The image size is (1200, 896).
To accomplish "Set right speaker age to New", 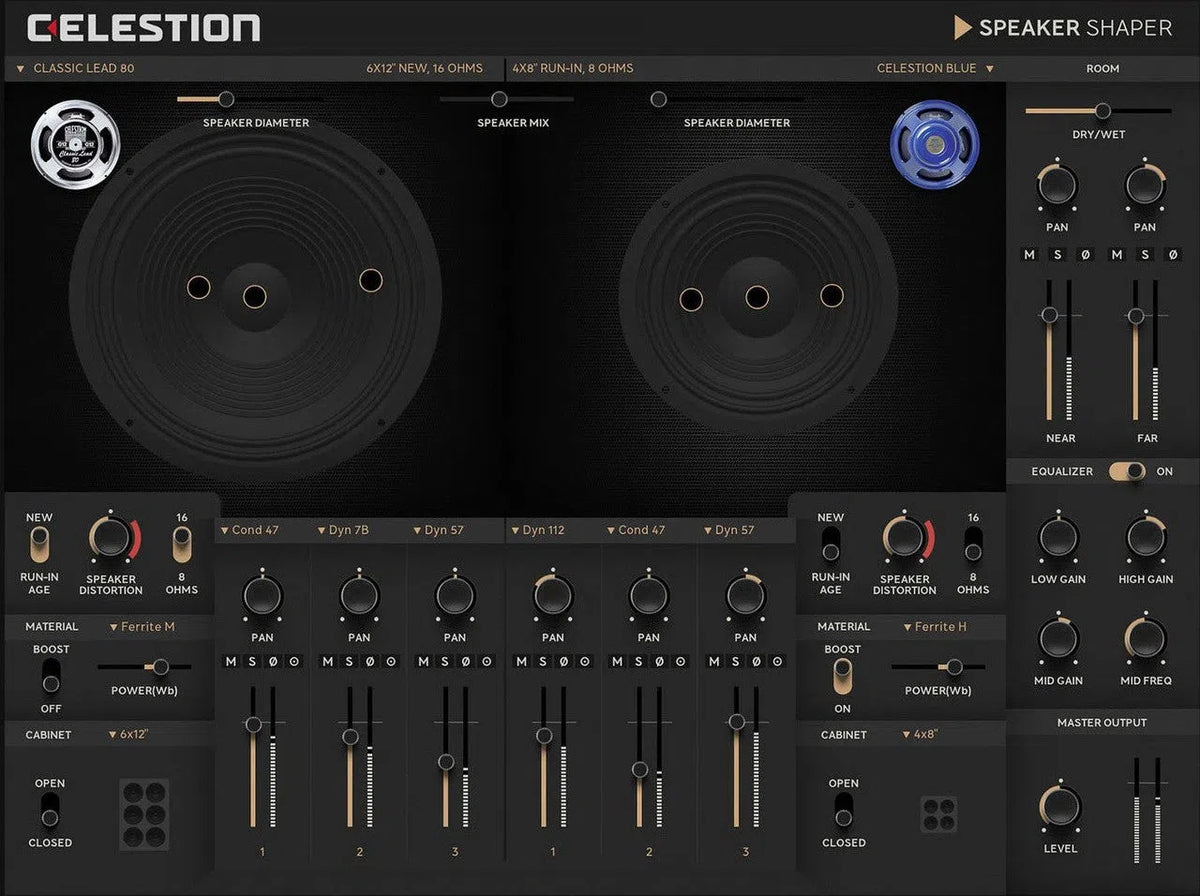I will coord(830,533).
